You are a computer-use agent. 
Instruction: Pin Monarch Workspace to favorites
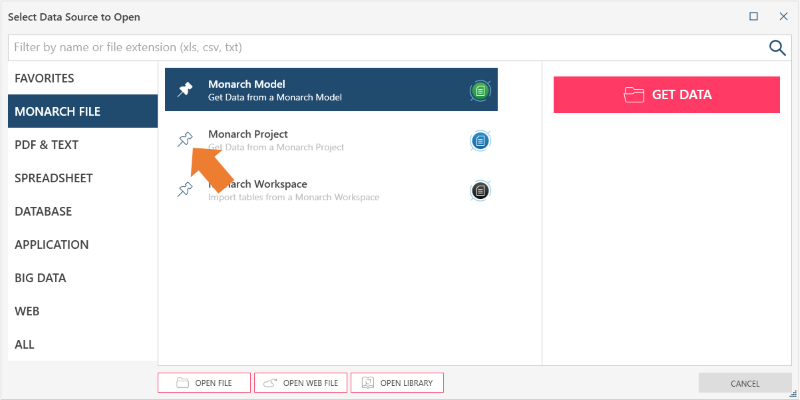coord(185,189)
